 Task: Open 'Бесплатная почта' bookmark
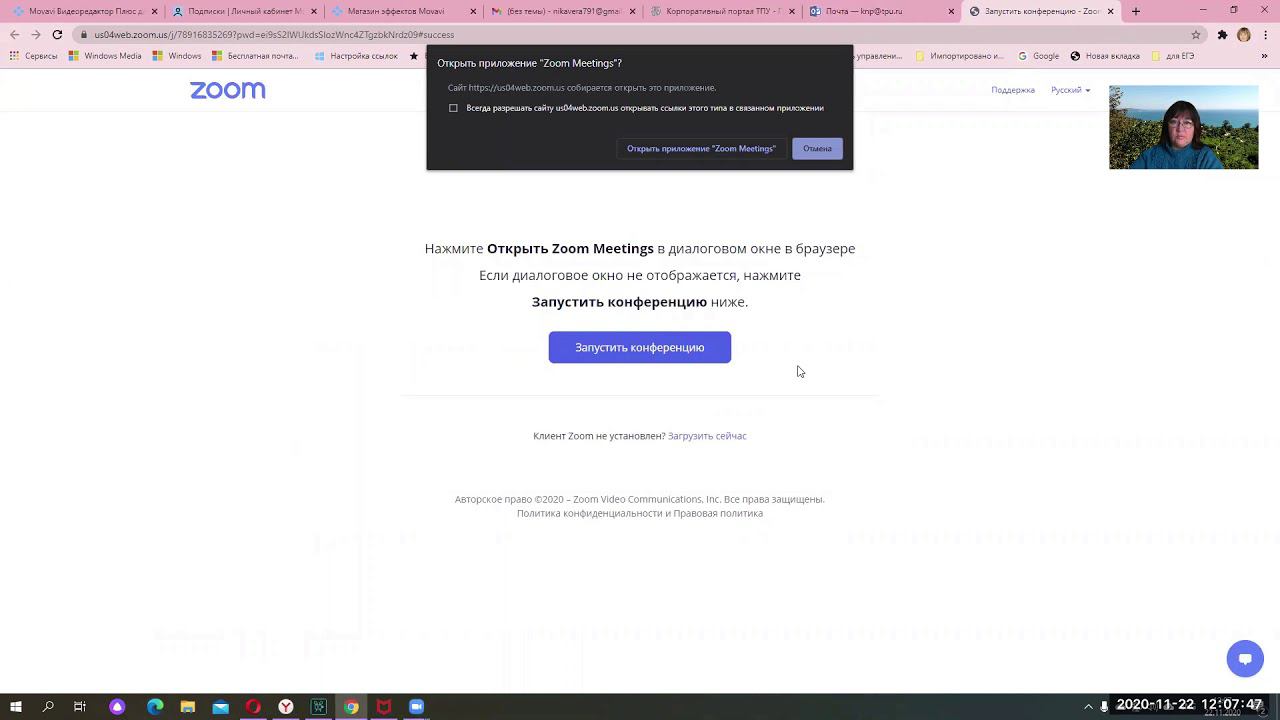pyautogui.click(x=255, y=56)
